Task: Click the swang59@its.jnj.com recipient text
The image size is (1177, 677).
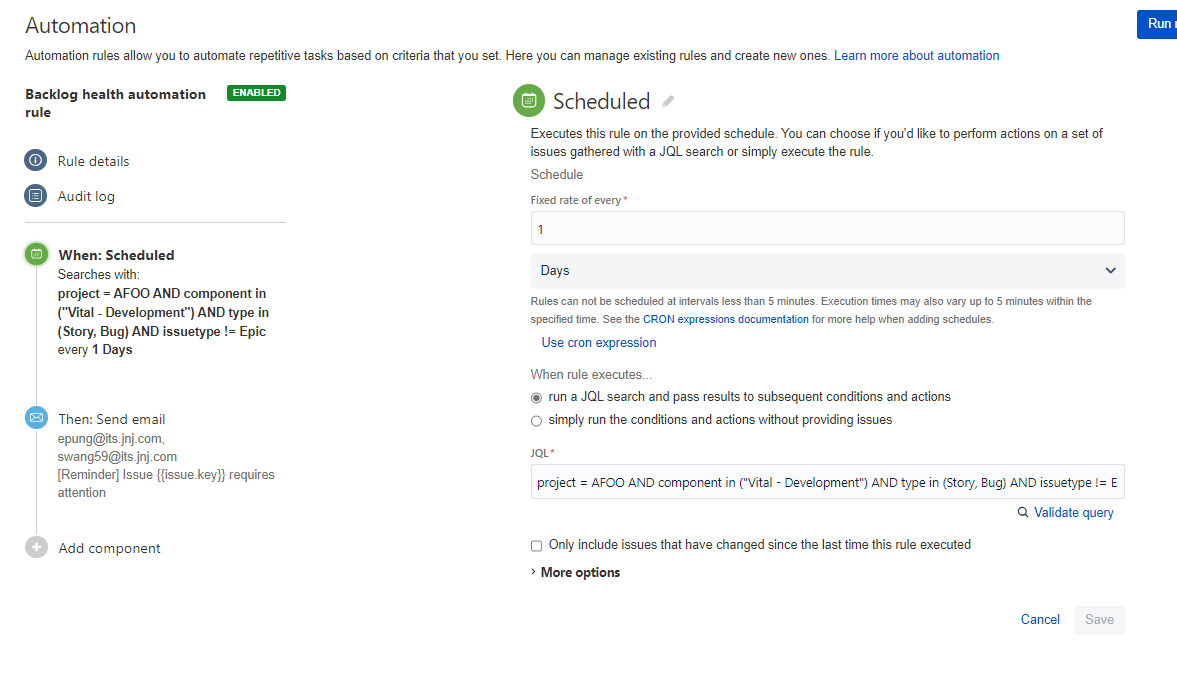Action: pos(117,456)
